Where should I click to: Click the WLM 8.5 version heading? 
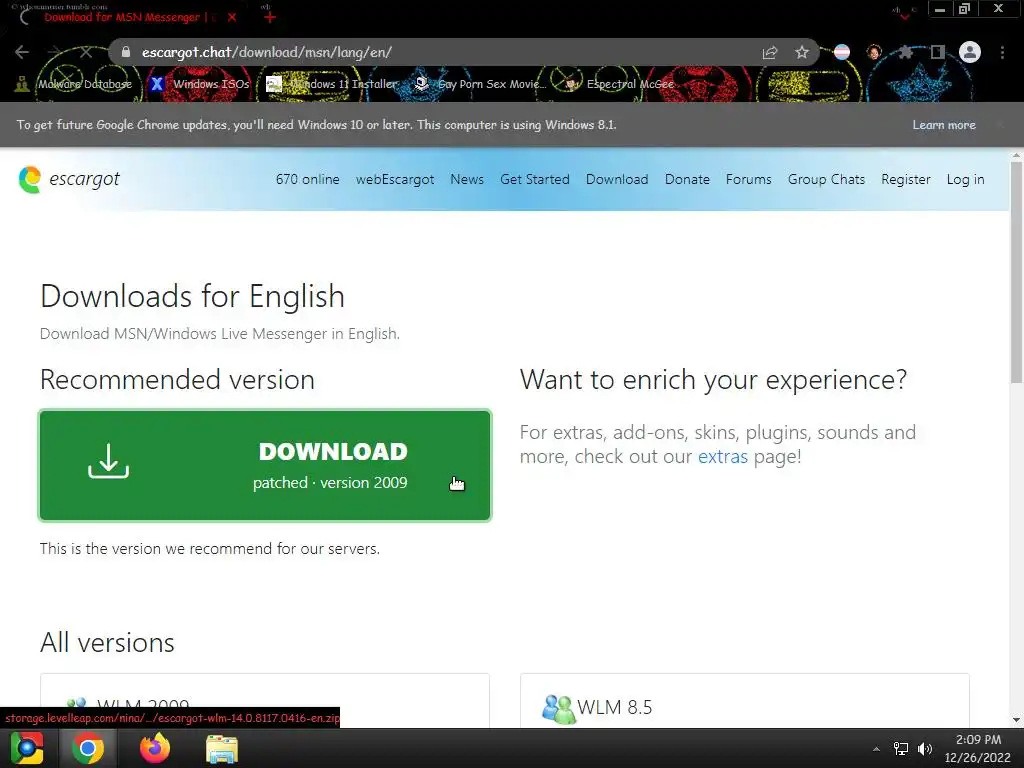(615, 707)
